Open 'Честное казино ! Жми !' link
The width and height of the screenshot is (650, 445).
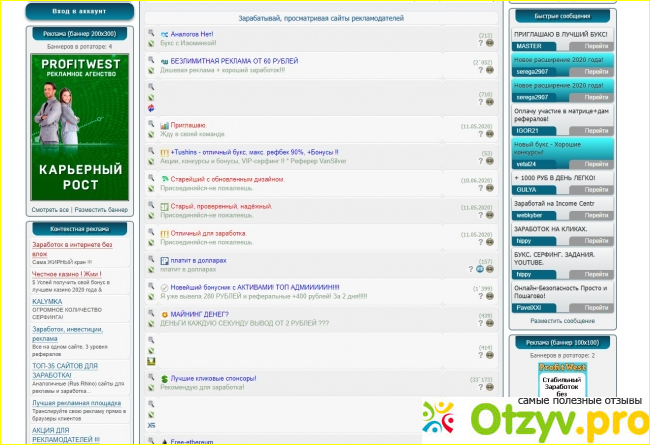[x=68, y=273]
